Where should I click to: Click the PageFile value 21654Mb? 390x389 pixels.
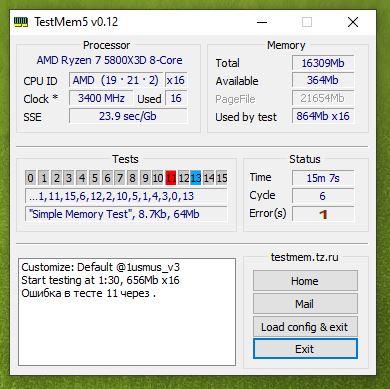(x=323, y=98)
